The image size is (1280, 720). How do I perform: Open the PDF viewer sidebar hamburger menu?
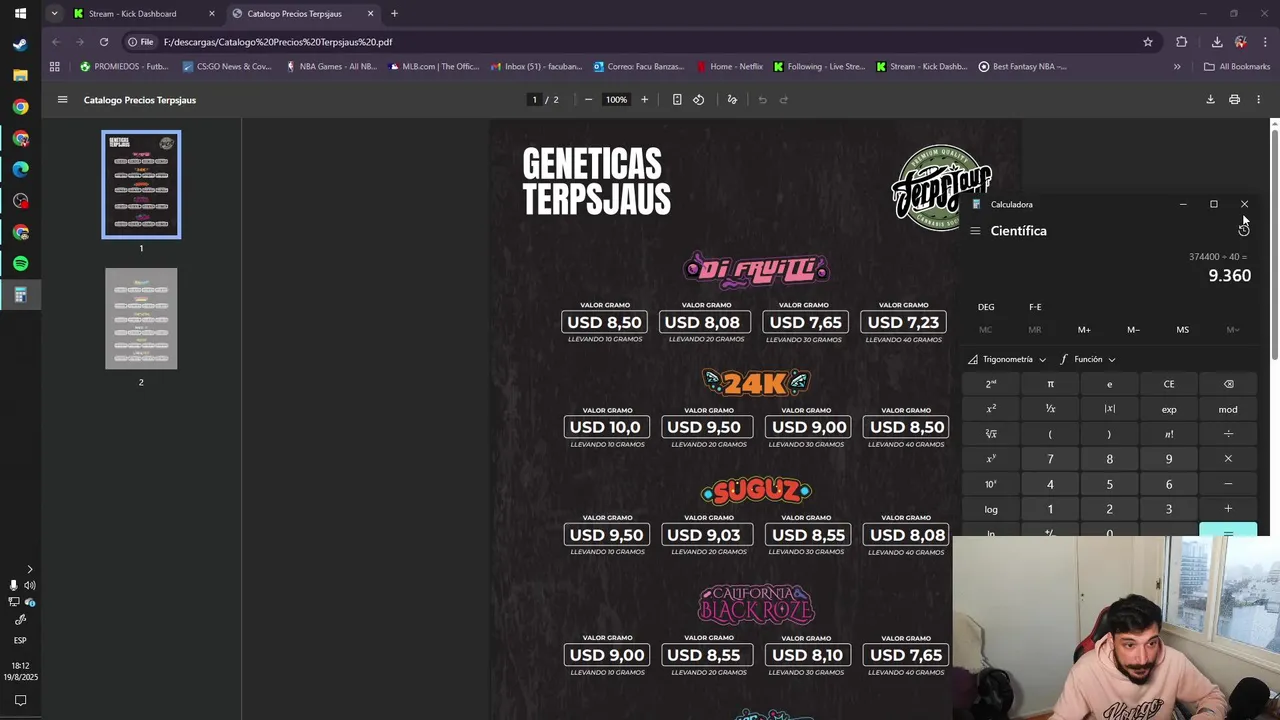pos(62,99)
